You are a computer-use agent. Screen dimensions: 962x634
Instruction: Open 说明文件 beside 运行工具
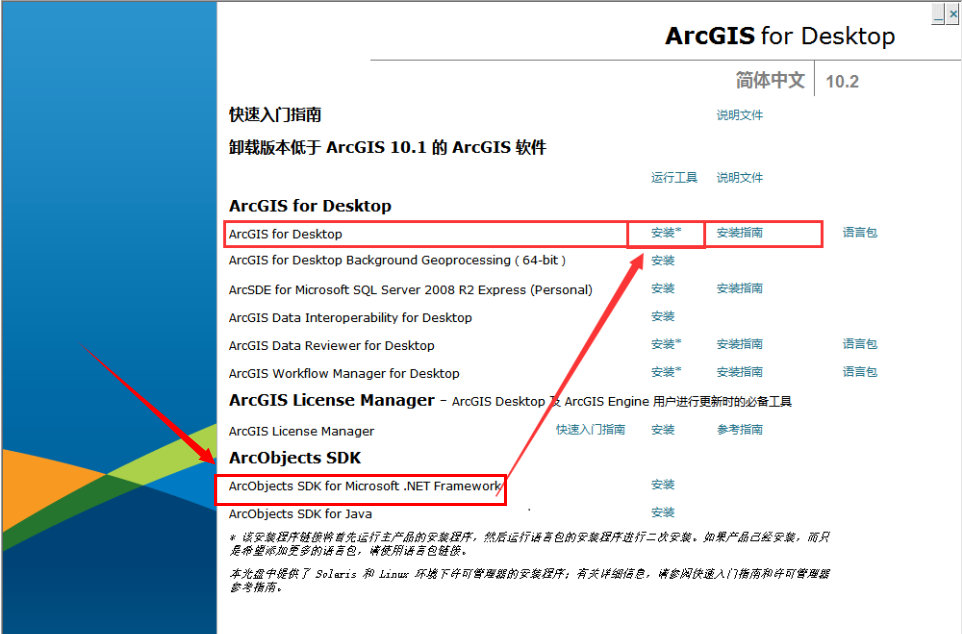coord(739,177)
